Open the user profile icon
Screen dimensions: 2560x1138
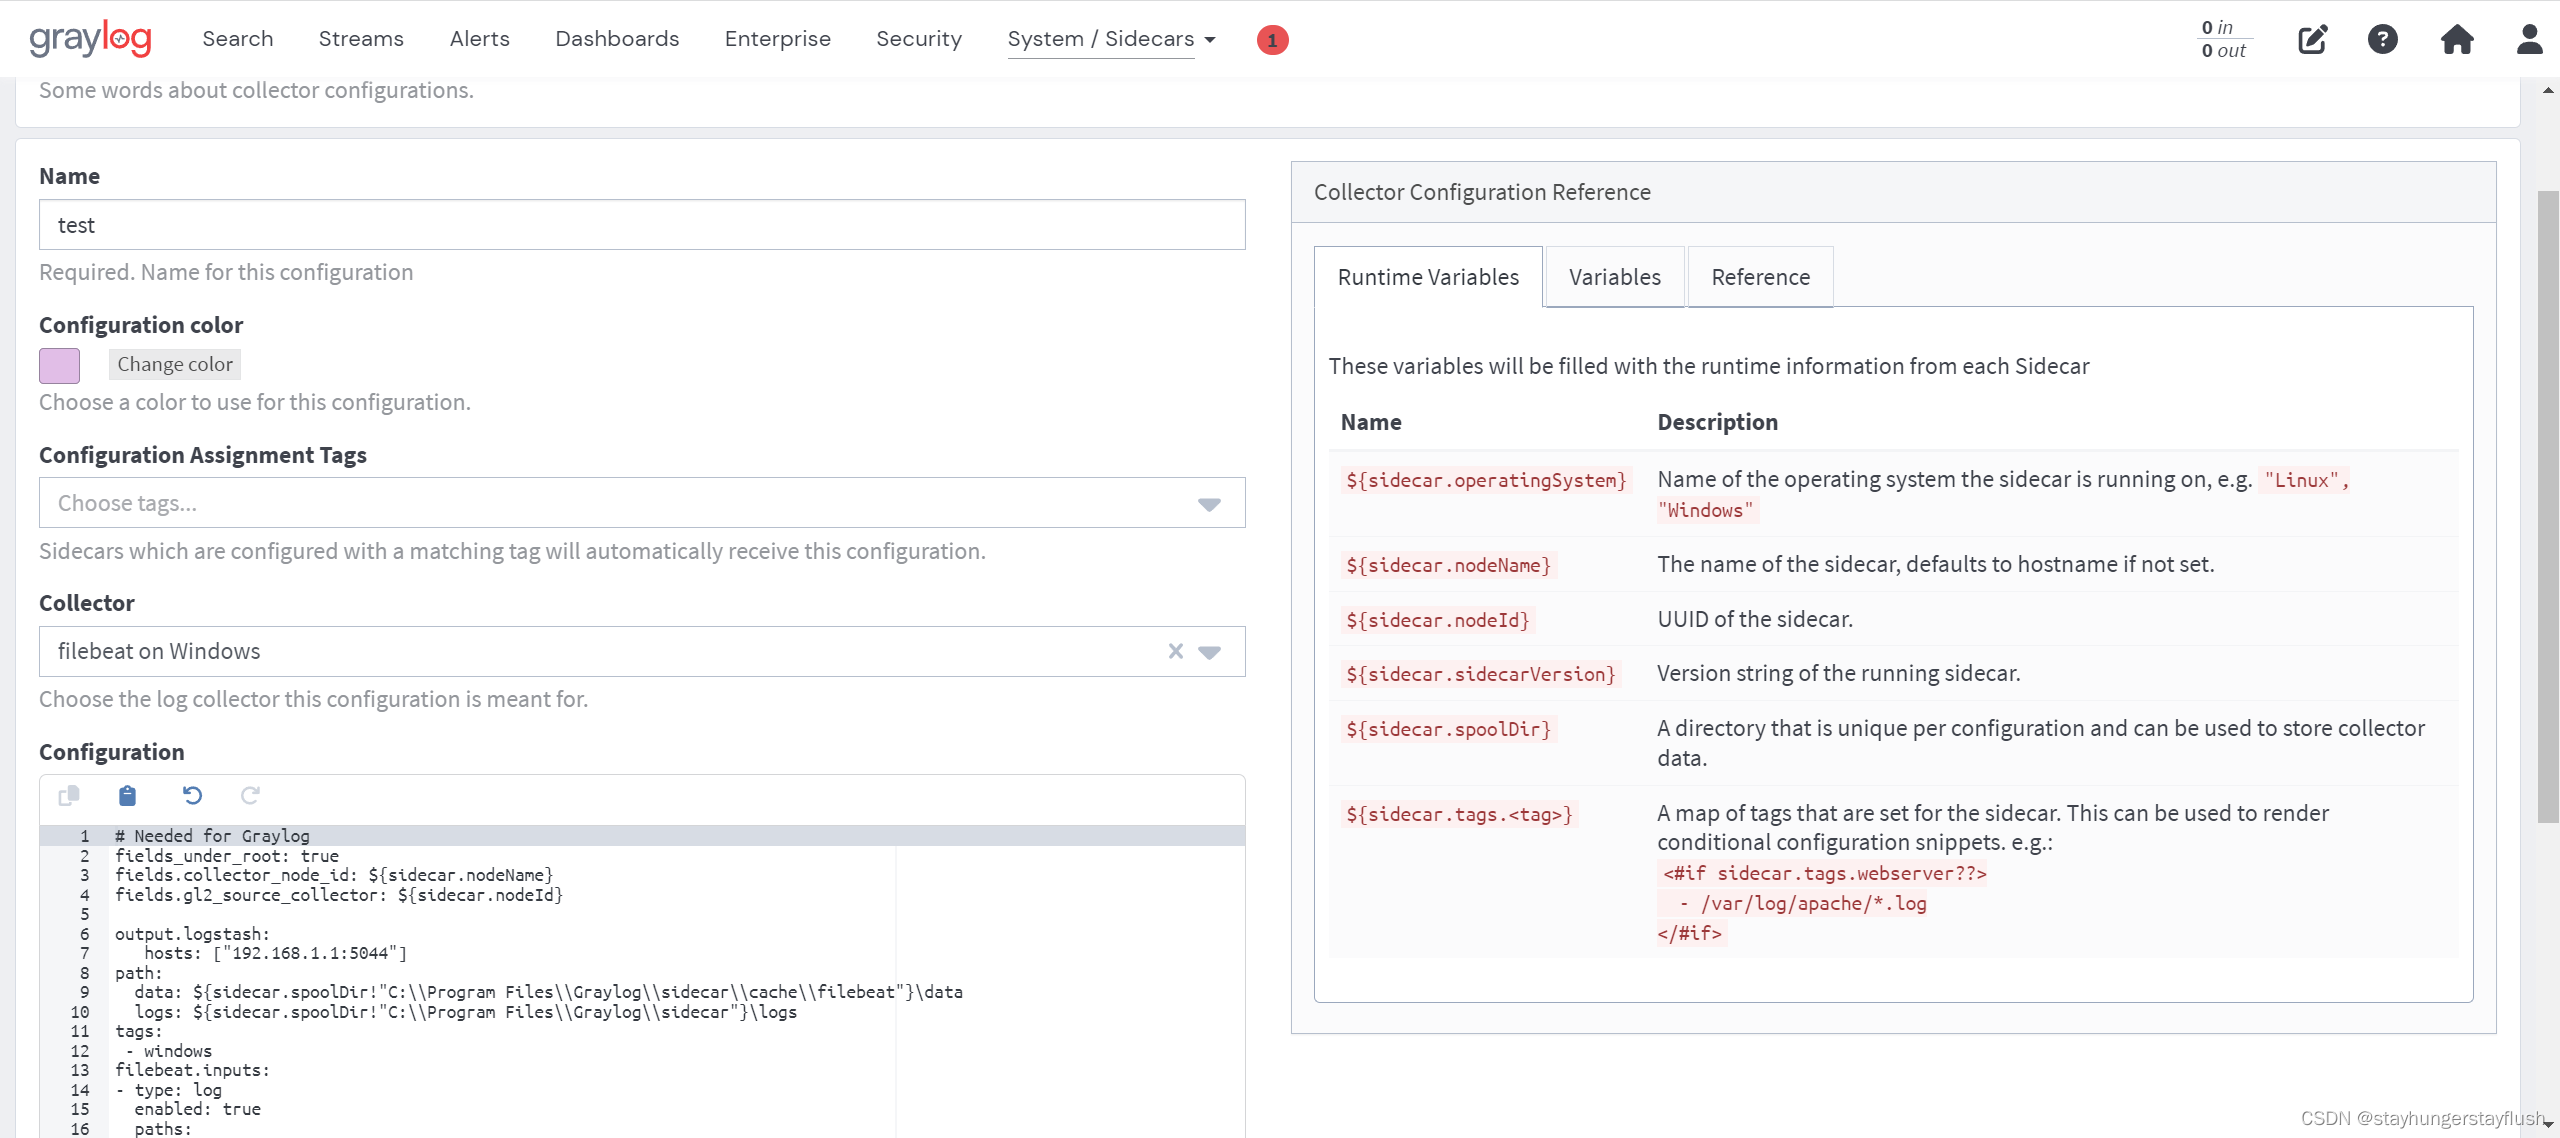click(x=2529, y=39)
